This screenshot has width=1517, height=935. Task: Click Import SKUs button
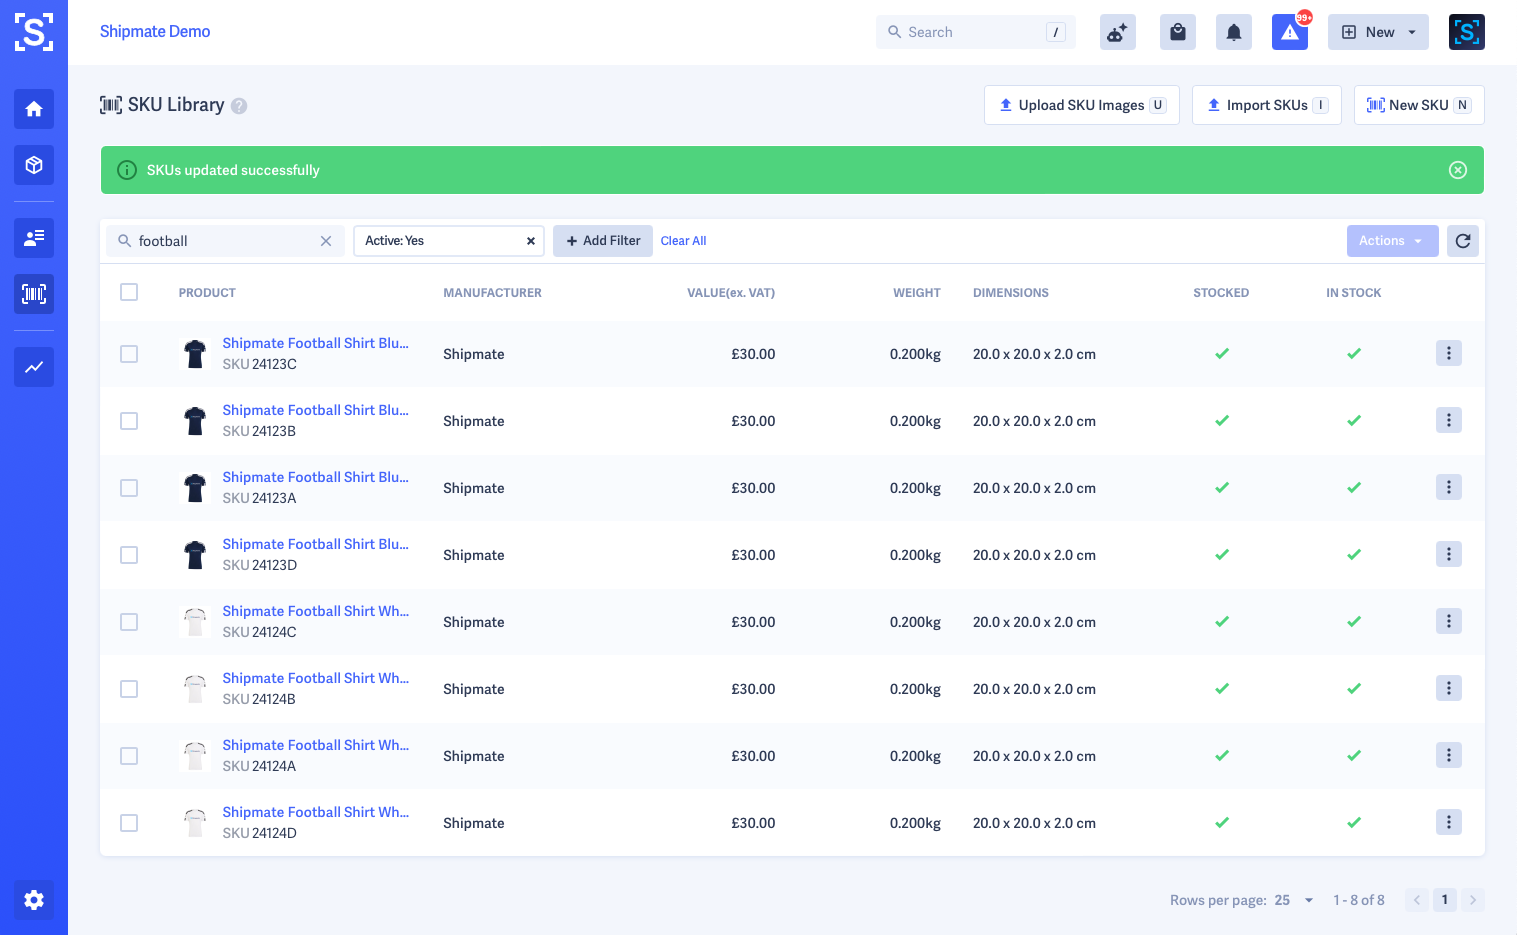(1267, 105)
